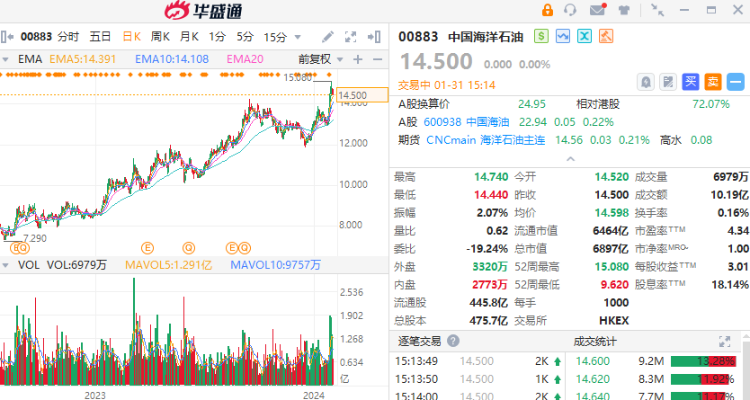Zoom out chart with minus icon

[377, 59]
